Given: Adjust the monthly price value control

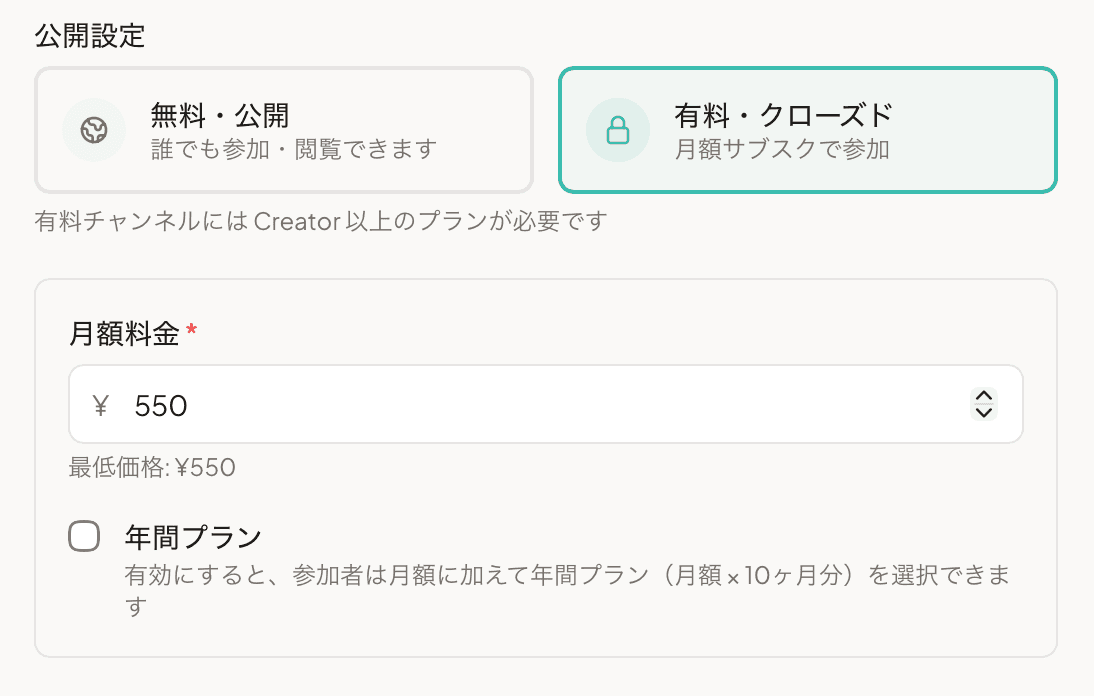Looking at the screenshot, I should click(x=983, y=404).
